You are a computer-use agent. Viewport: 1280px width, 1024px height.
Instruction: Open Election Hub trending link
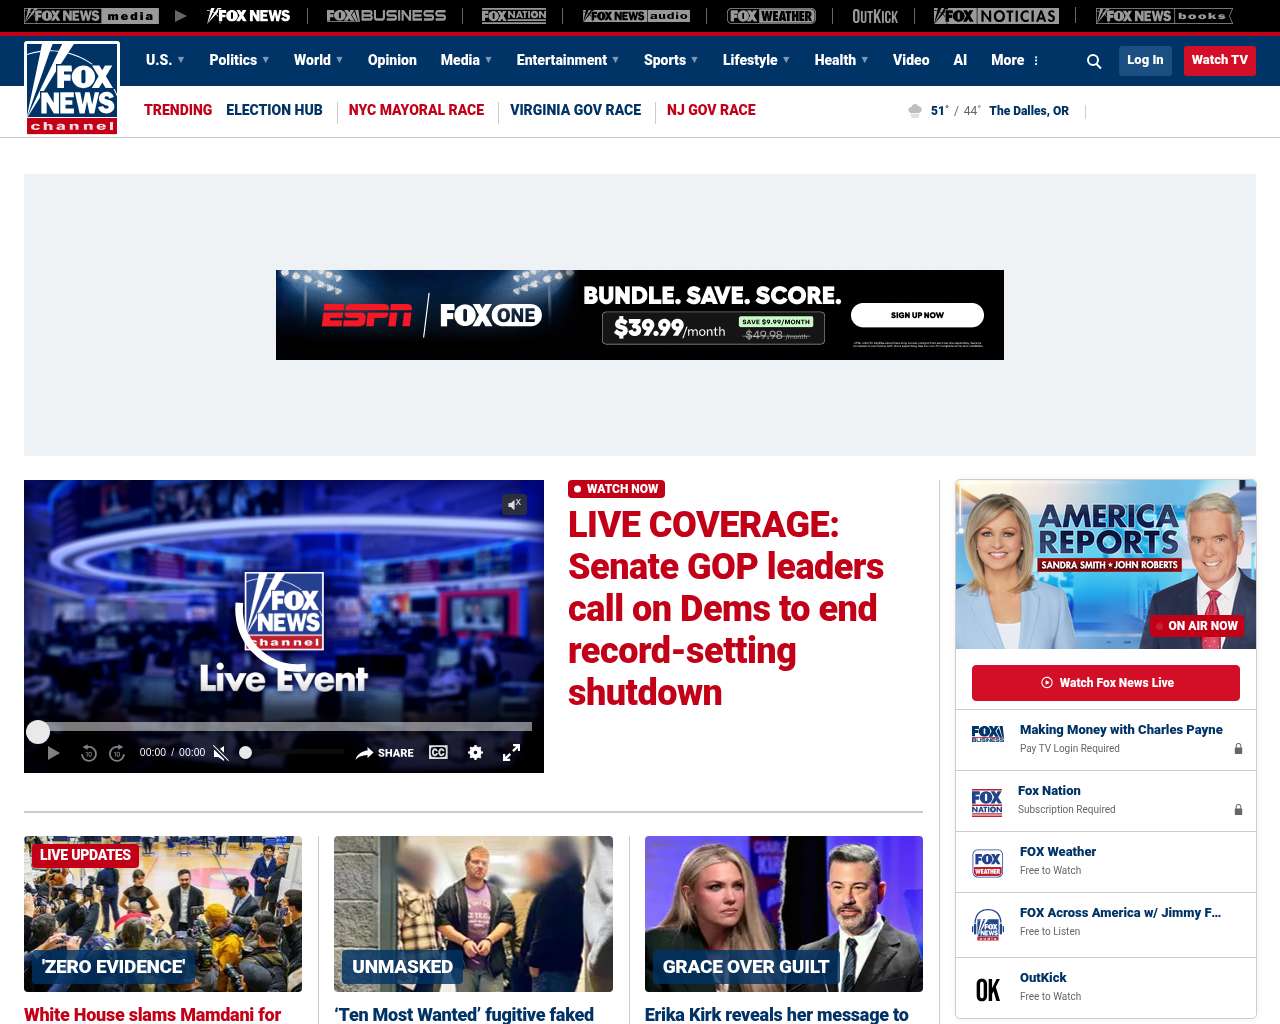click(274, 110)
